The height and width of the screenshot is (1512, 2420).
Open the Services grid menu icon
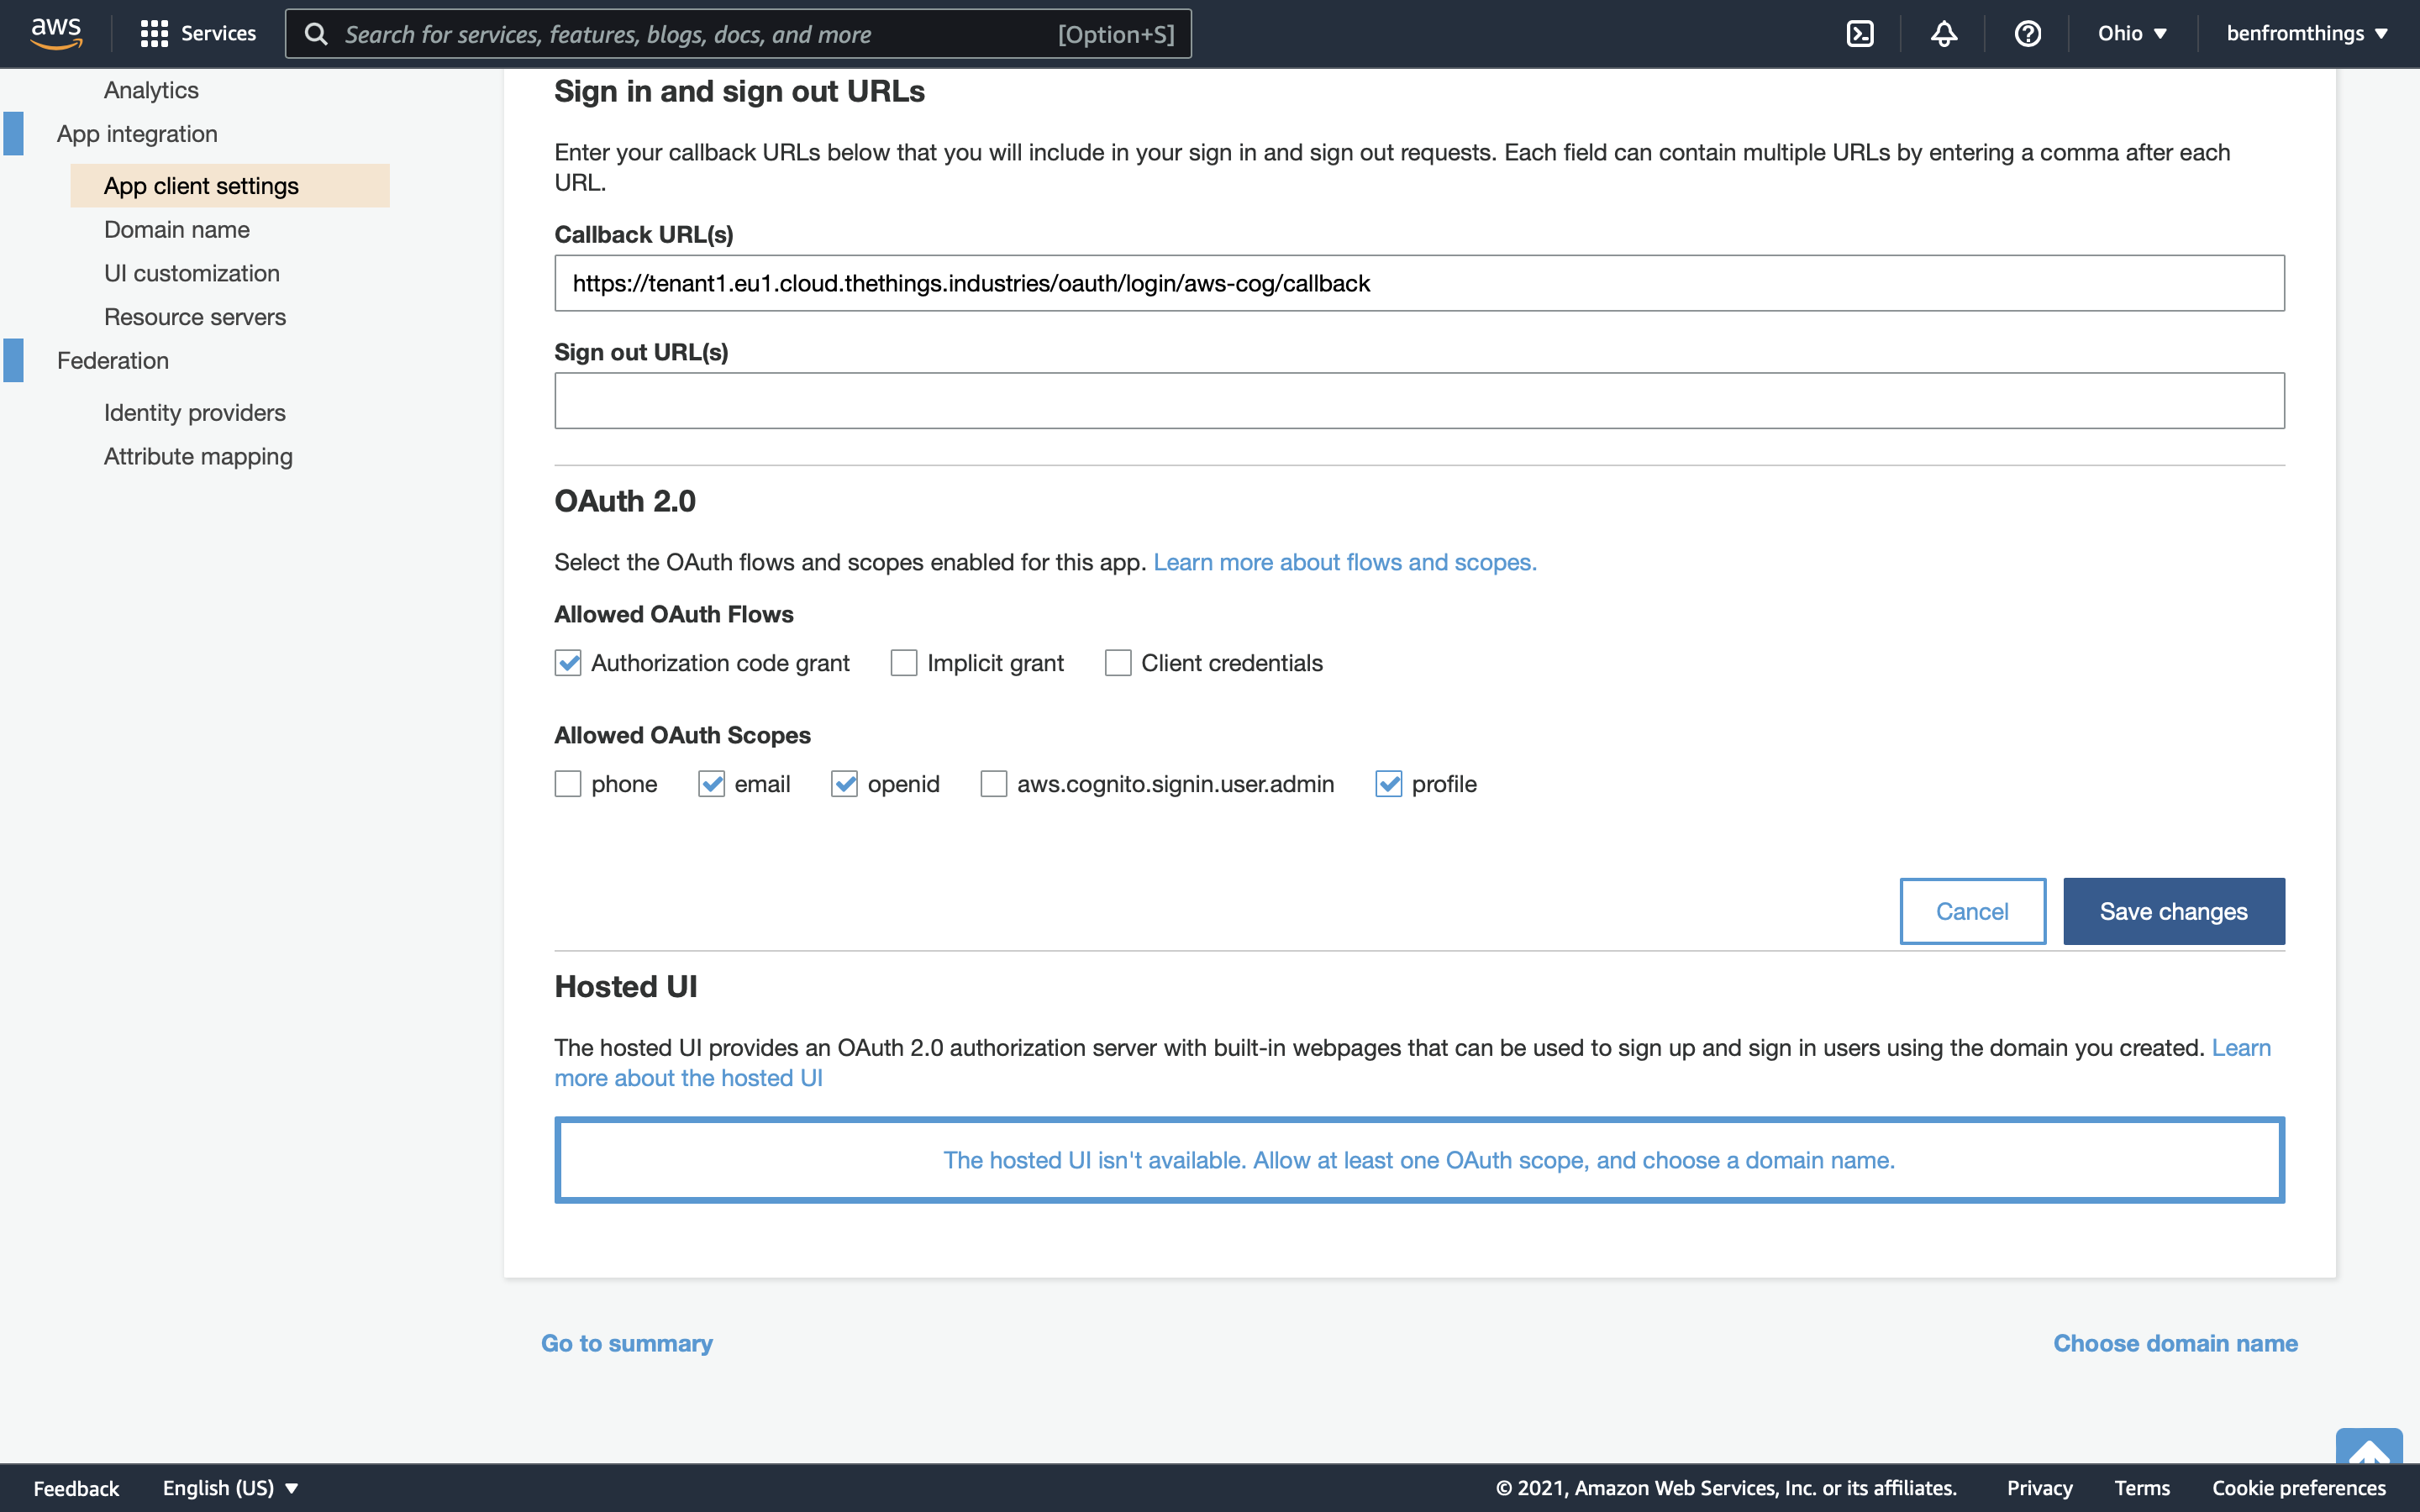(154, 34)
